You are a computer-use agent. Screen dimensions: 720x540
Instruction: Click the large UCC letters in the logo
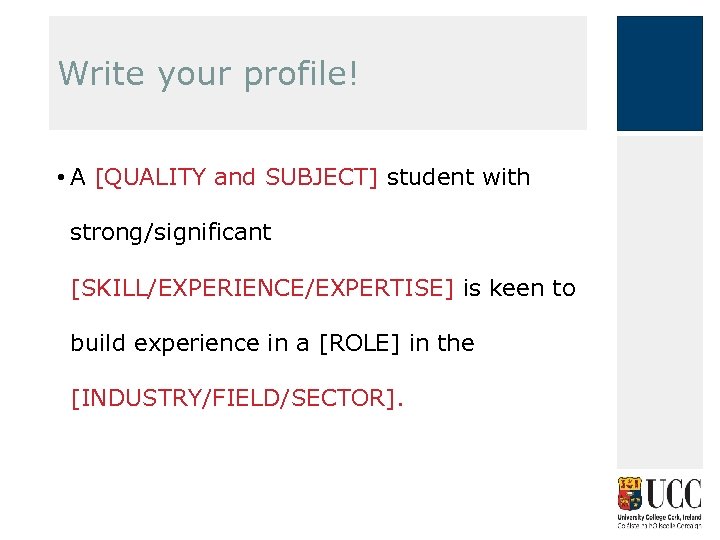(x=673, y=494)
